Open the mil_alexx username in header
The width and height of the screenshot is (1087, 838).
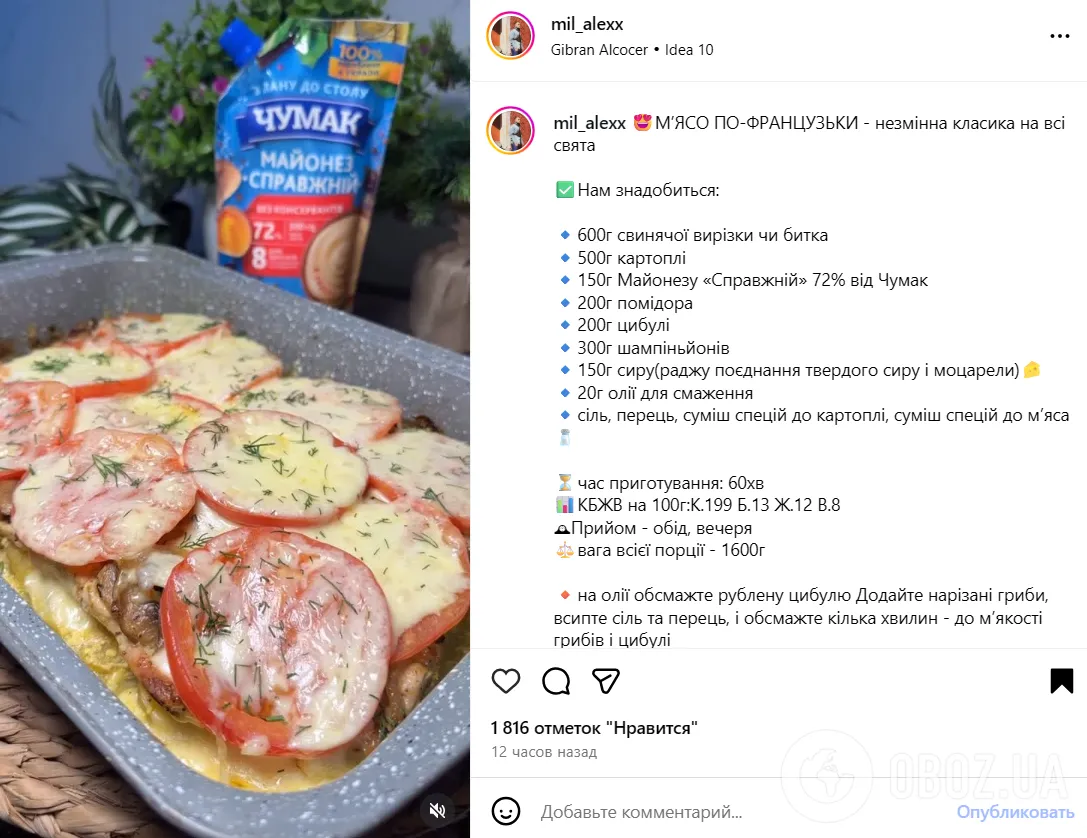pos(586,24)
